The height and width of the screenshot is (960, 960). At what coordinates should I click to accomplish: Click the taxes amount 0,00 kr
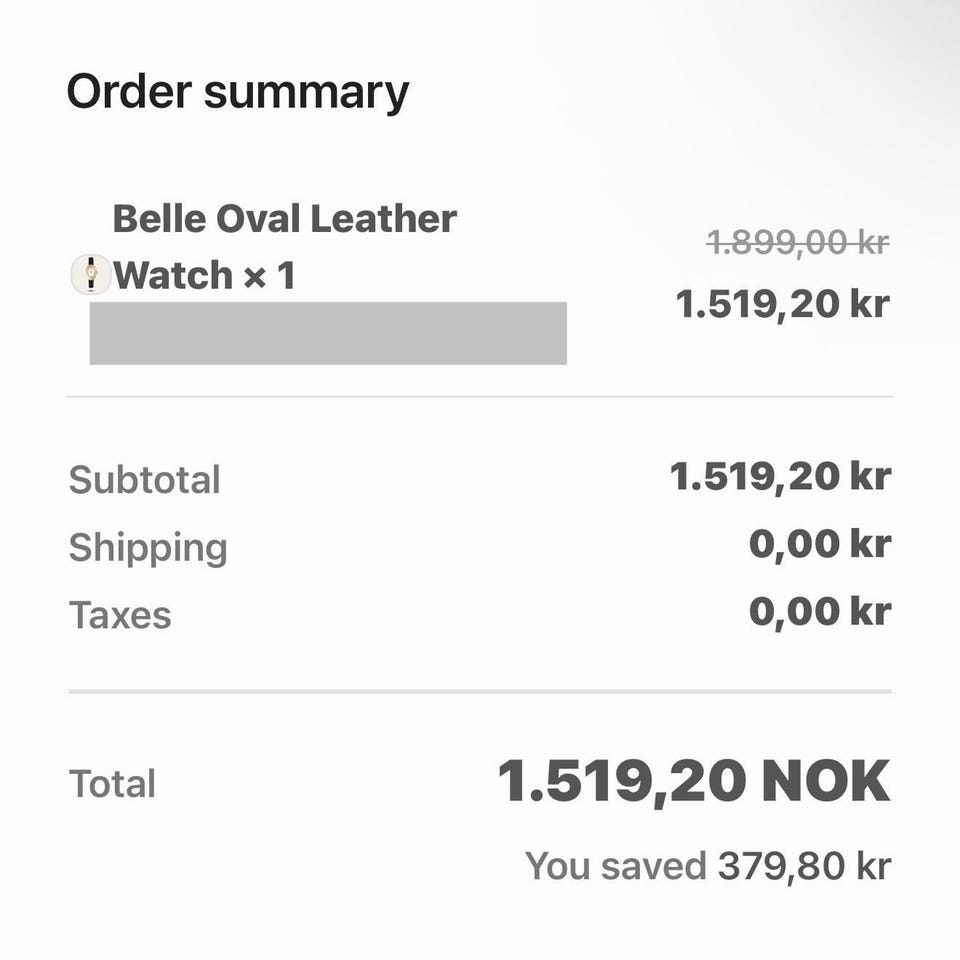pos(820,612)
